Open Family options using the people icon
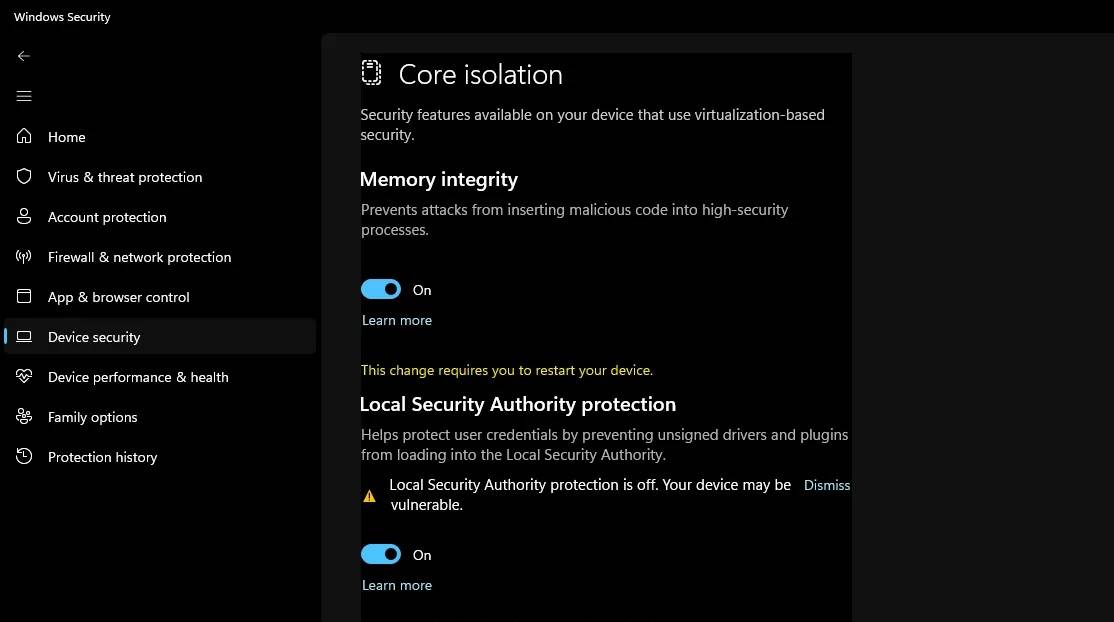This screenshot has width=1114, height=622. [x=23, y=416]
